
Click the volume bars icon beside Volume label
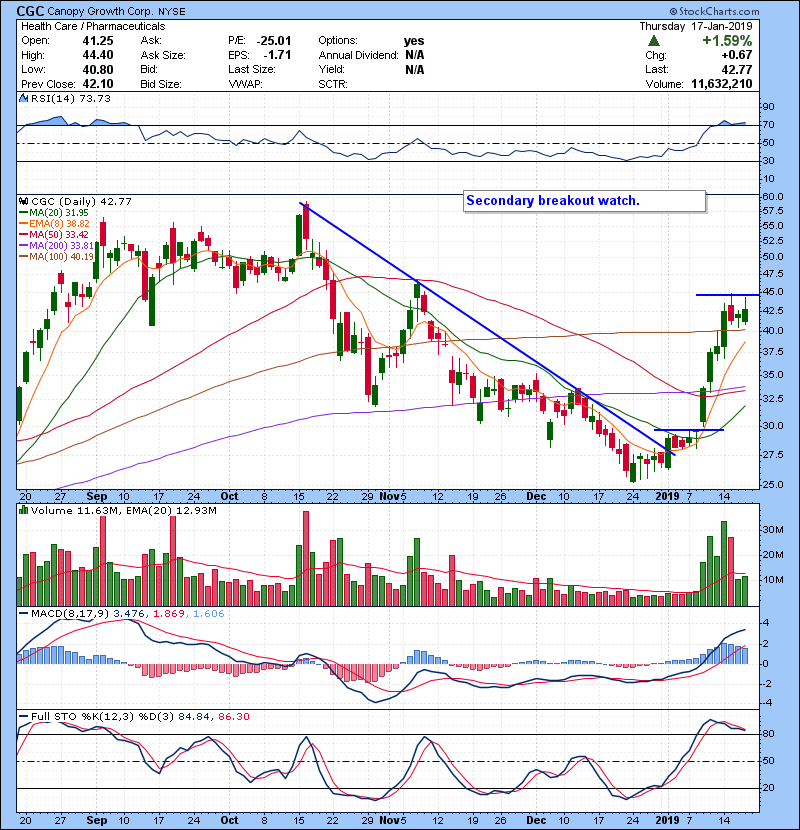point(23,510)
